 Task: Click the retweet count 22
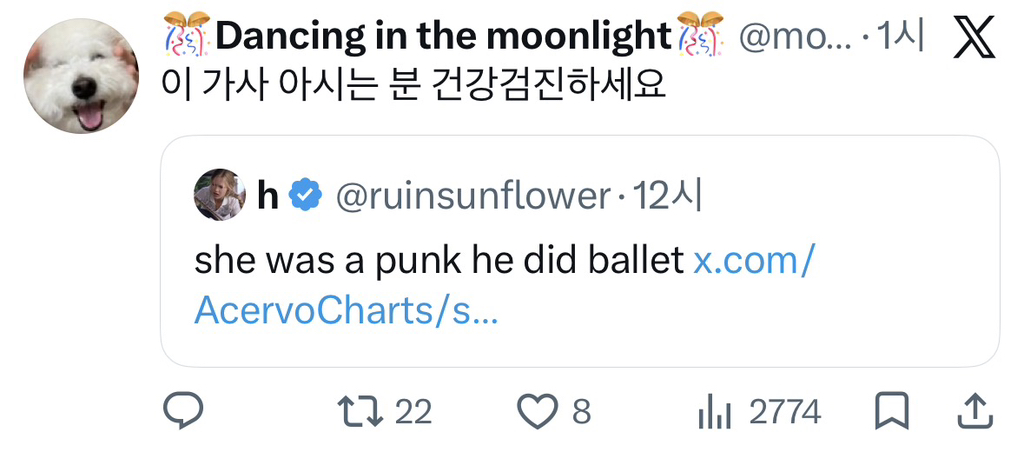(x=413, y=412)
